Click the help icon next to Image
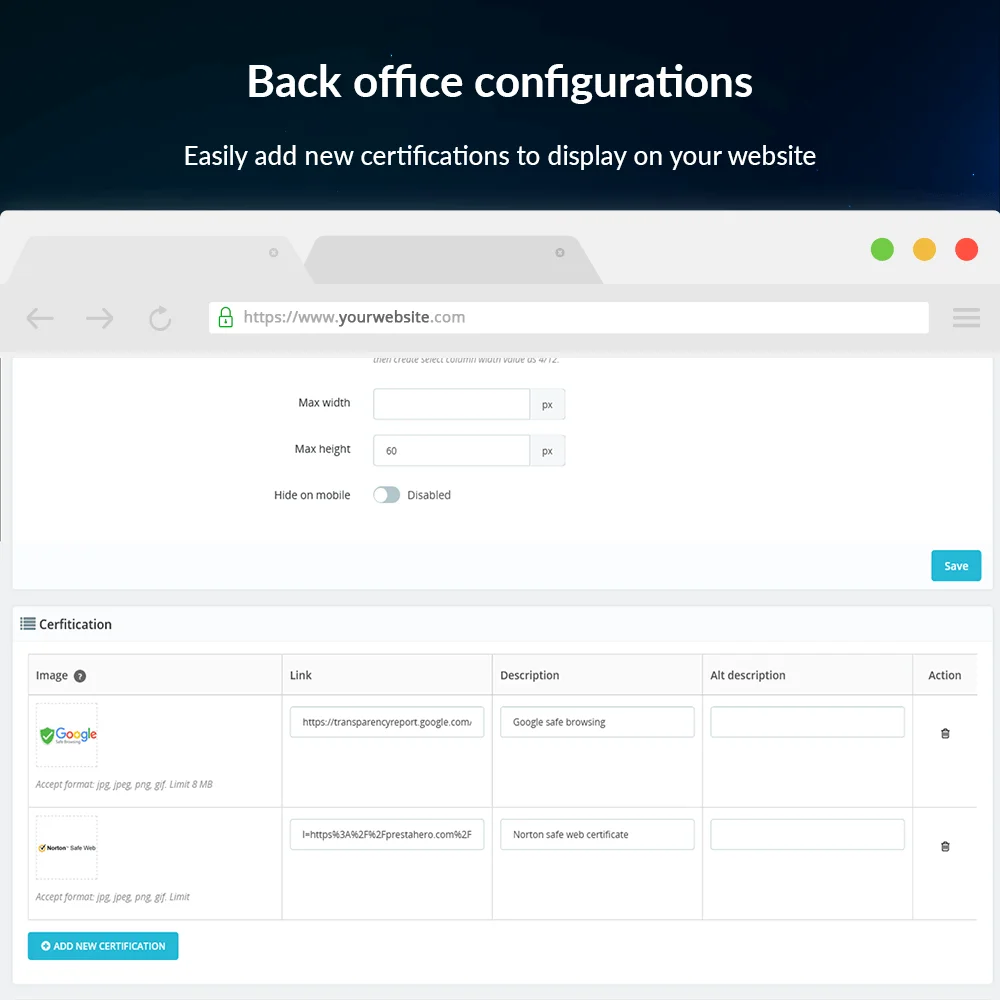This screenshot has height=1000, width=1000. (80, 676)
